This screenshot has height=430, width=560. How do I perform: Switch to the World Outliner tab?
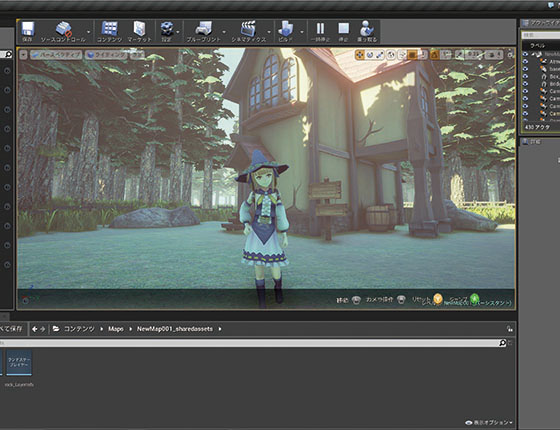[x=541, y=23]
